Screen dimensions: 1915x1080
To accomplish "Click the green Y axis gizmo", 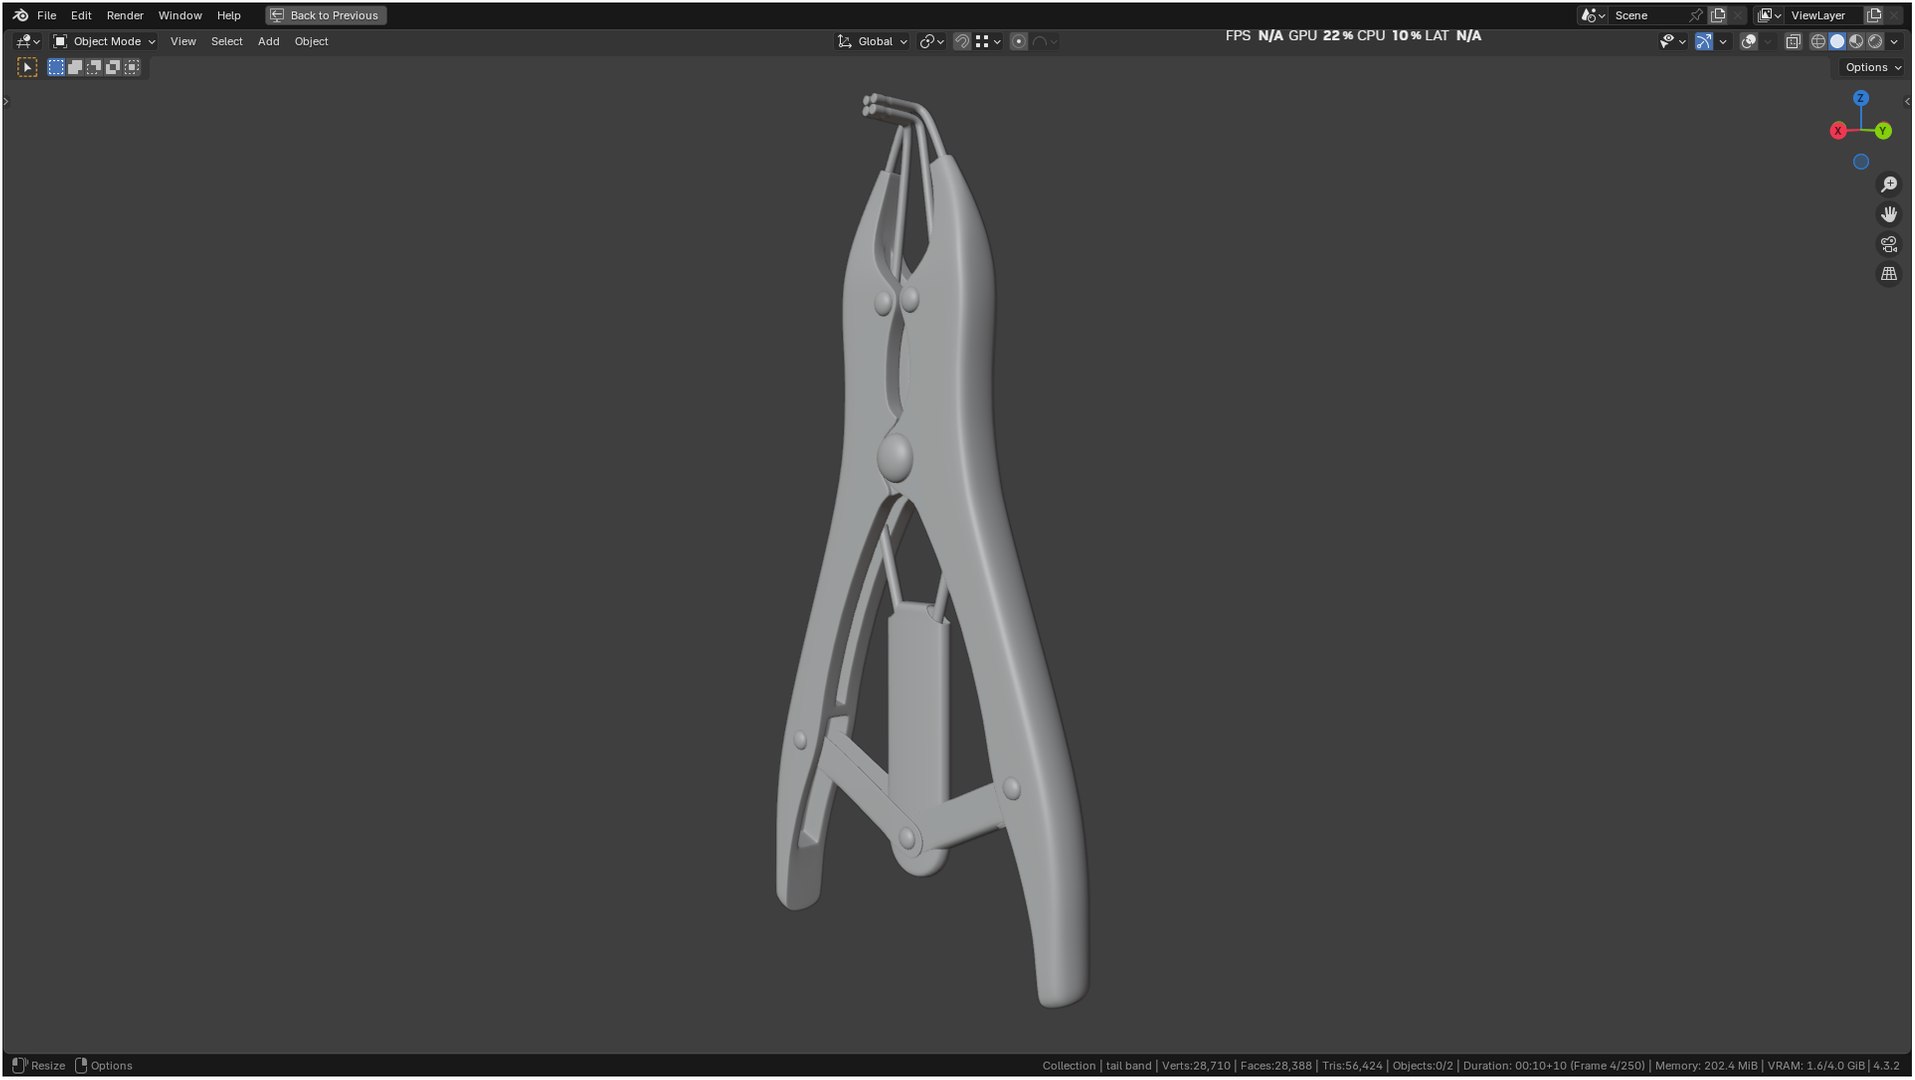I will click(x=1883, y=131).
